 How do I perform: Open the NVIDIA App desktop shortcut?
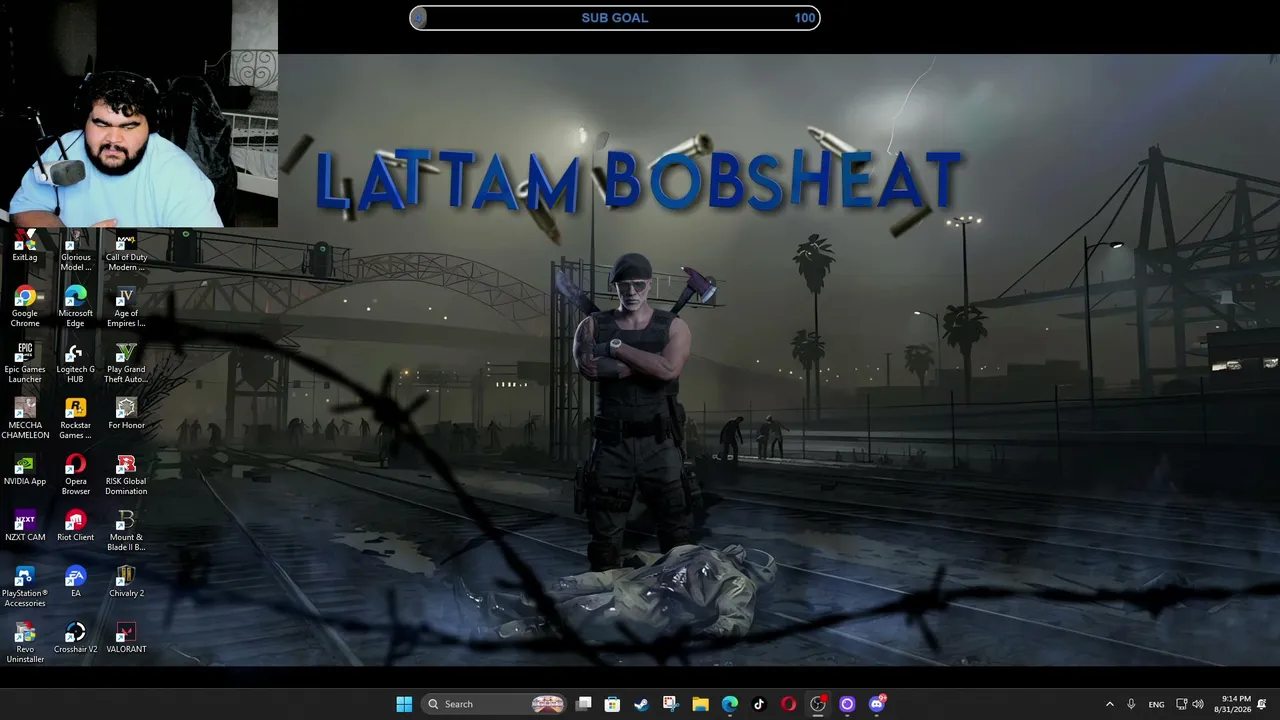(x=25, y=470)
